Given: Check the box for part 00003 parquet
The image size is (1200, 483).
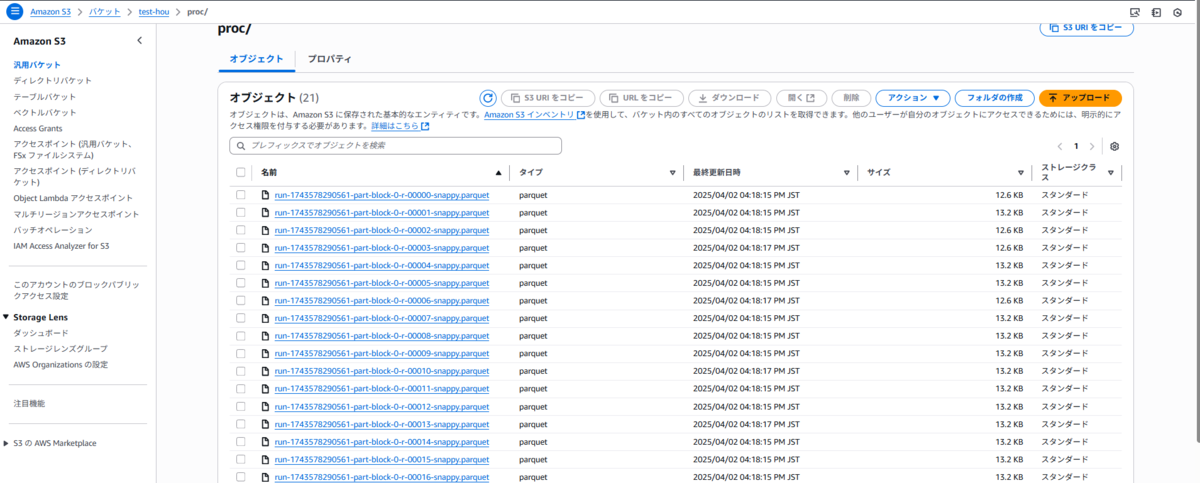Looking at the screenshot, I should (240, 247).
